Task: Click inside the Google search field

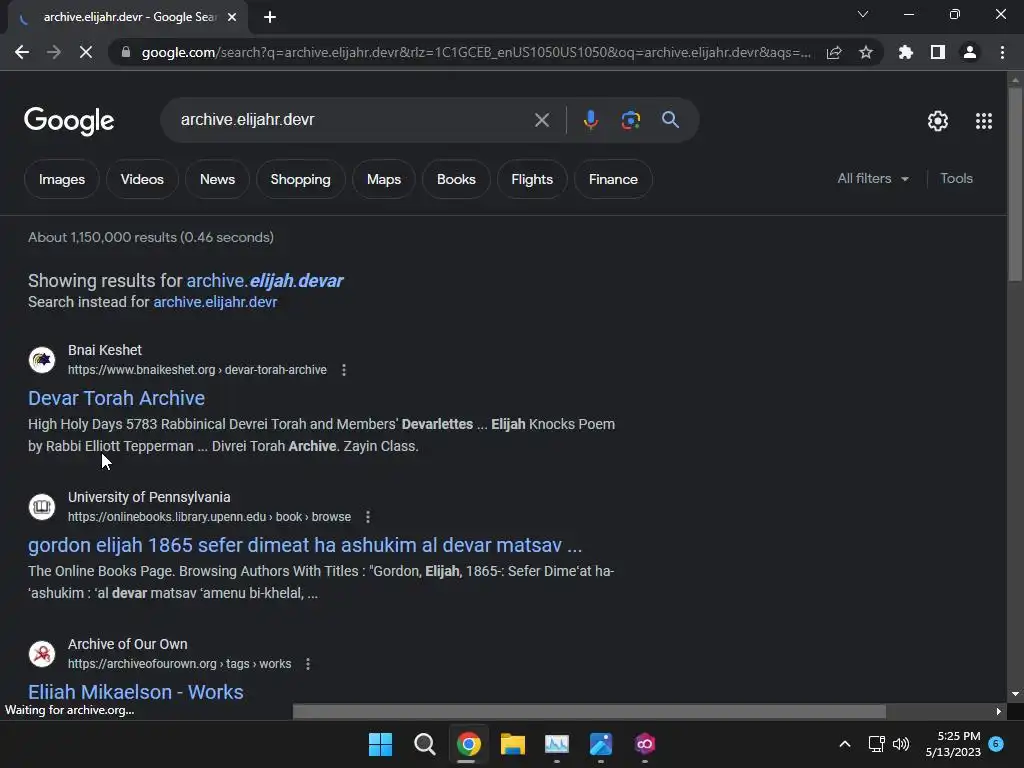Action: pos(353,120)
